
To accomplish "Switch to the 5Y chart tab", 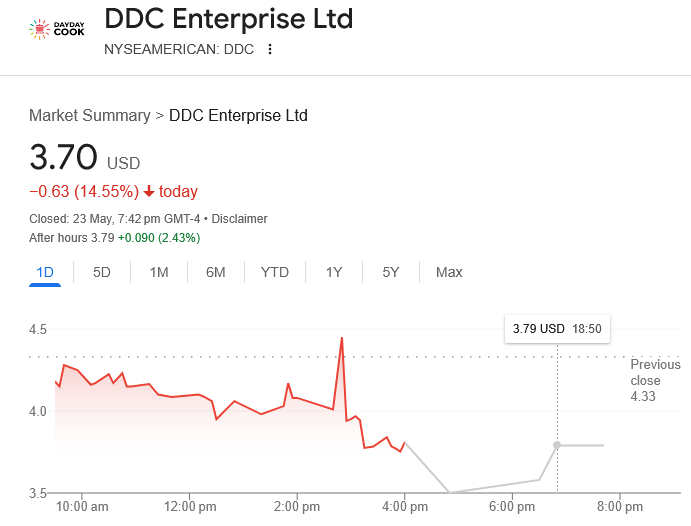I will pos(391,272).
